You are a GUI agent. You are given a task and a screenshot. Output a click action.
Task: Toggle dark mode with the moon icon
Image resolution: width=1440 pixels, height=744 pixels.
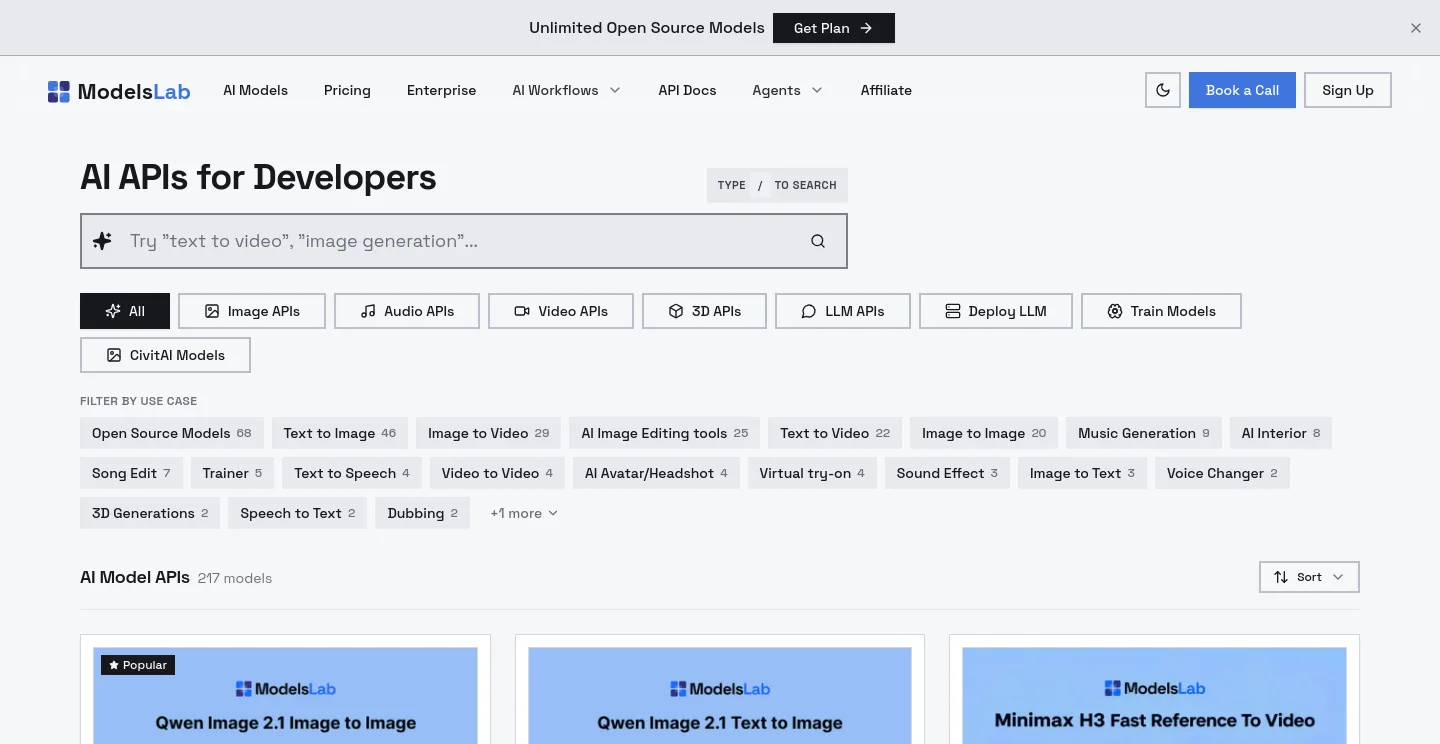[1163, 90]
